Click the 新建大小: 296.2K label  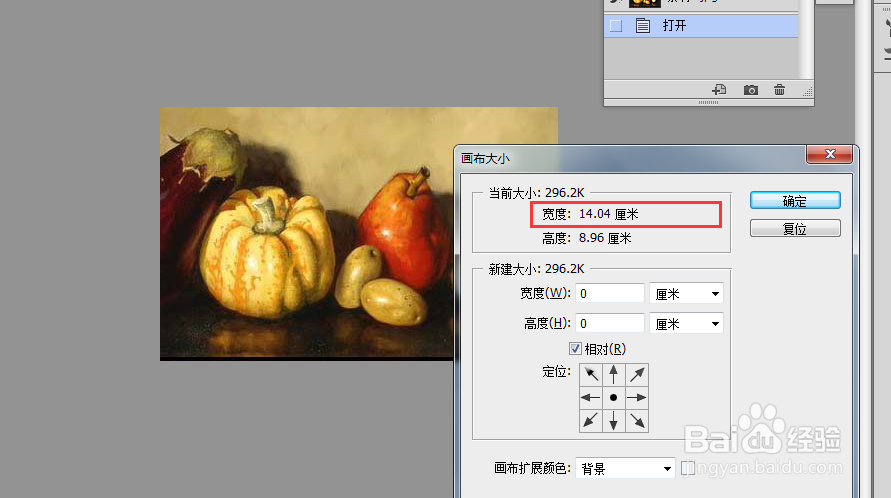point(536,269)
